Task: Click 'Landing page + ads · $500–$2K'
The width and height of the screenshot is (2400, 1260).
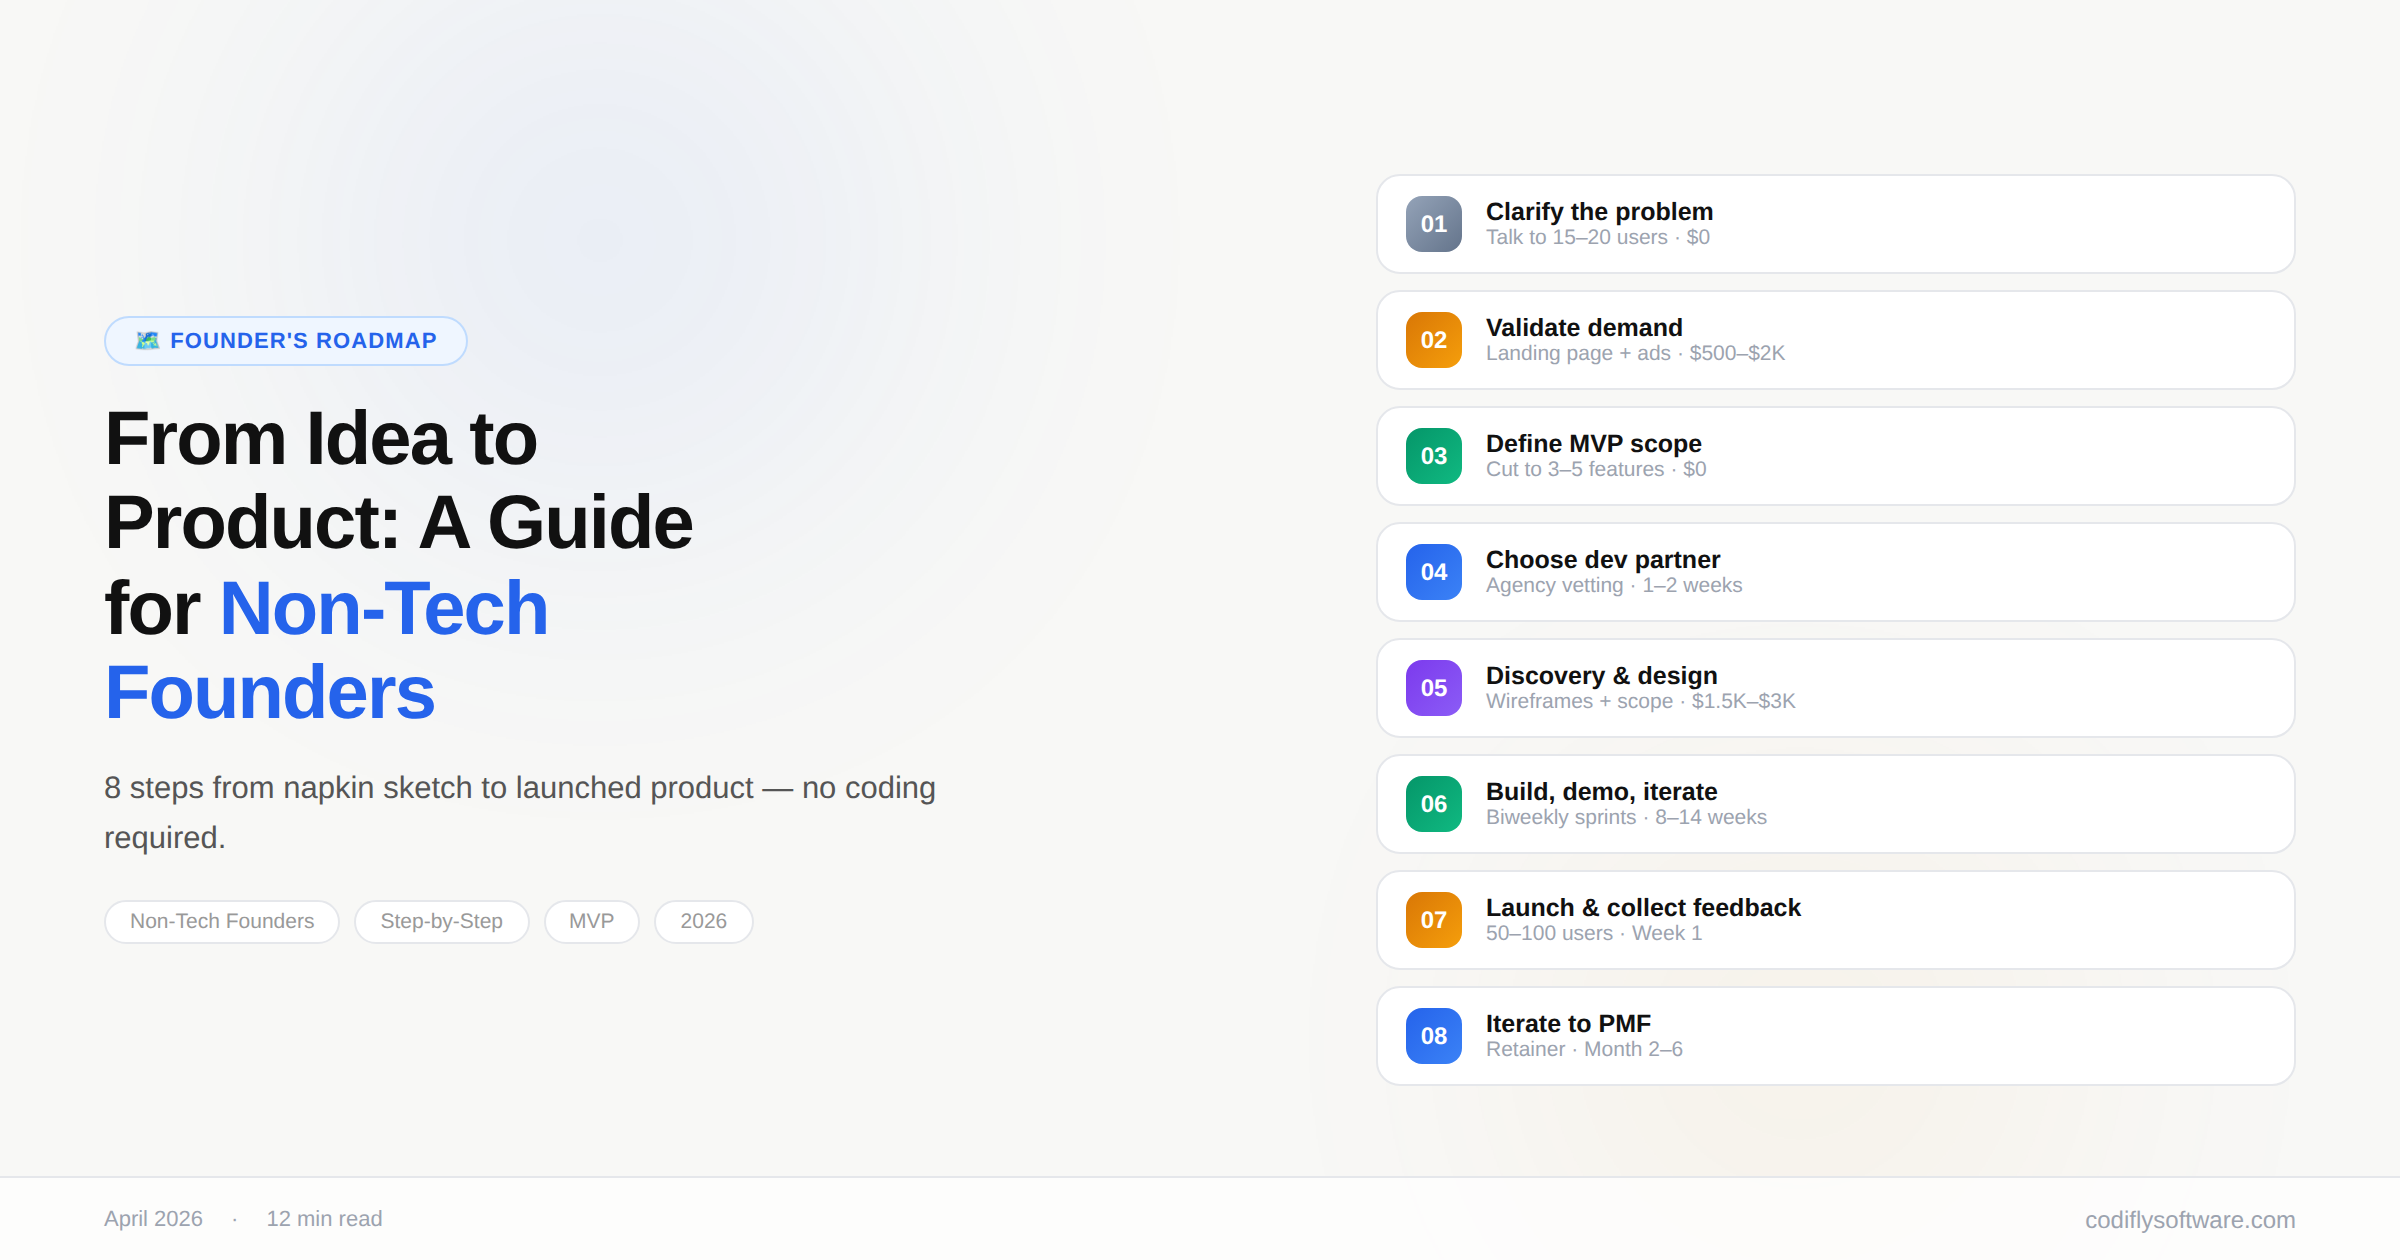Action: 1635,354
